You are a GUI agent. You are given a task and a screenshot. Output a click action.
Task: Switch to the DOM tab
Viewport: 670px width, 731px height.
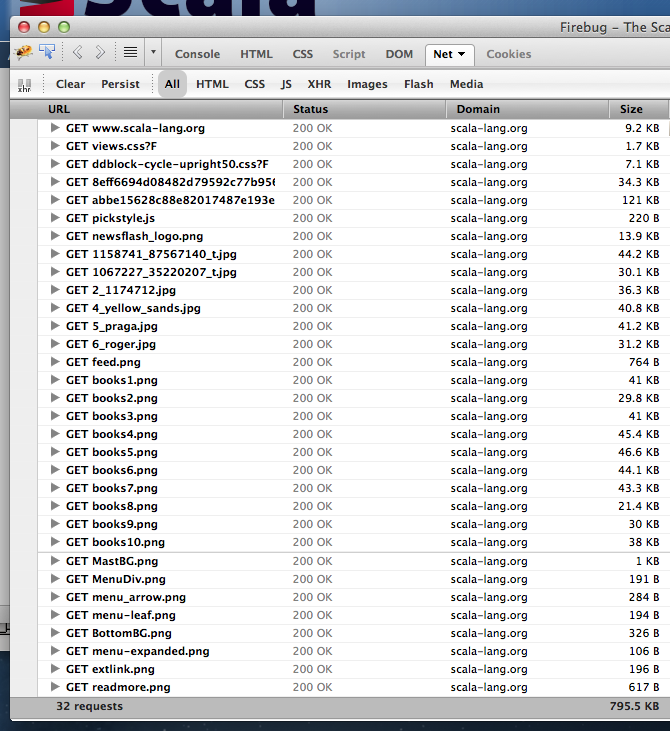[399, 54]
